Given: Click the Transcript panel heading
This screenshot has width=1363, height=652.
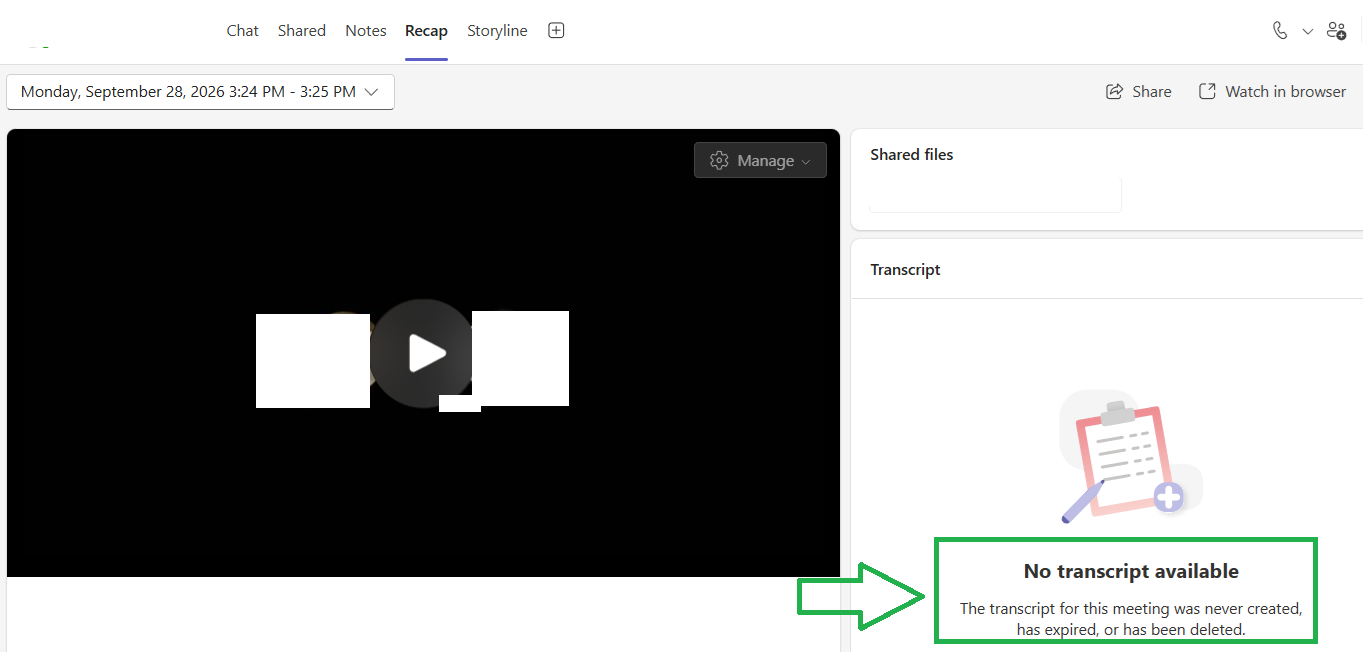Looking at the screenshot, I should (x=906, y=270).
